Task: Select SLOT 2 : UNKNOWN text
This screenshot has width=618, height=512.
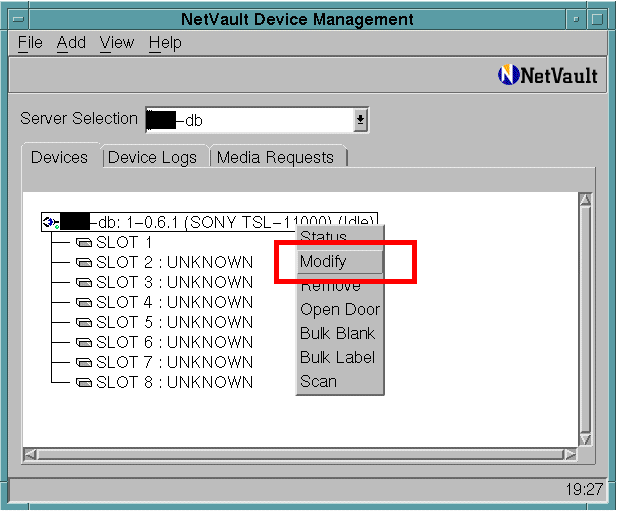Action: (x=174, y=263)
